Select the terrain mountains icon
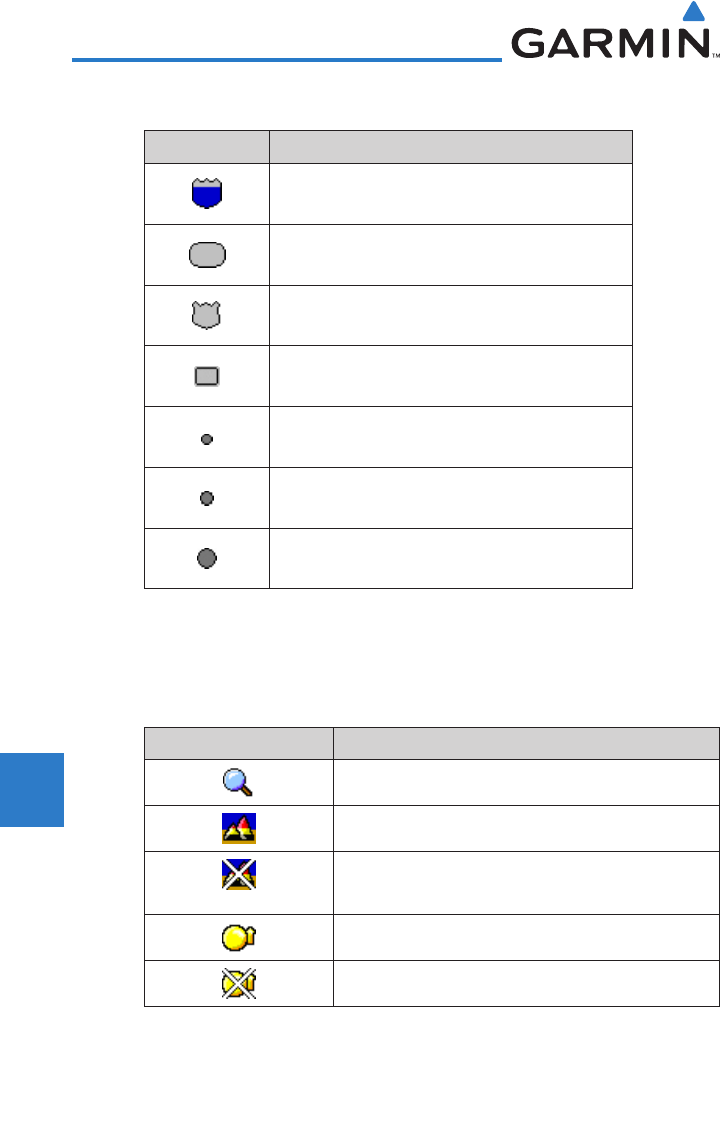This screenshot has width=720, height=1122. pos(238,828)
